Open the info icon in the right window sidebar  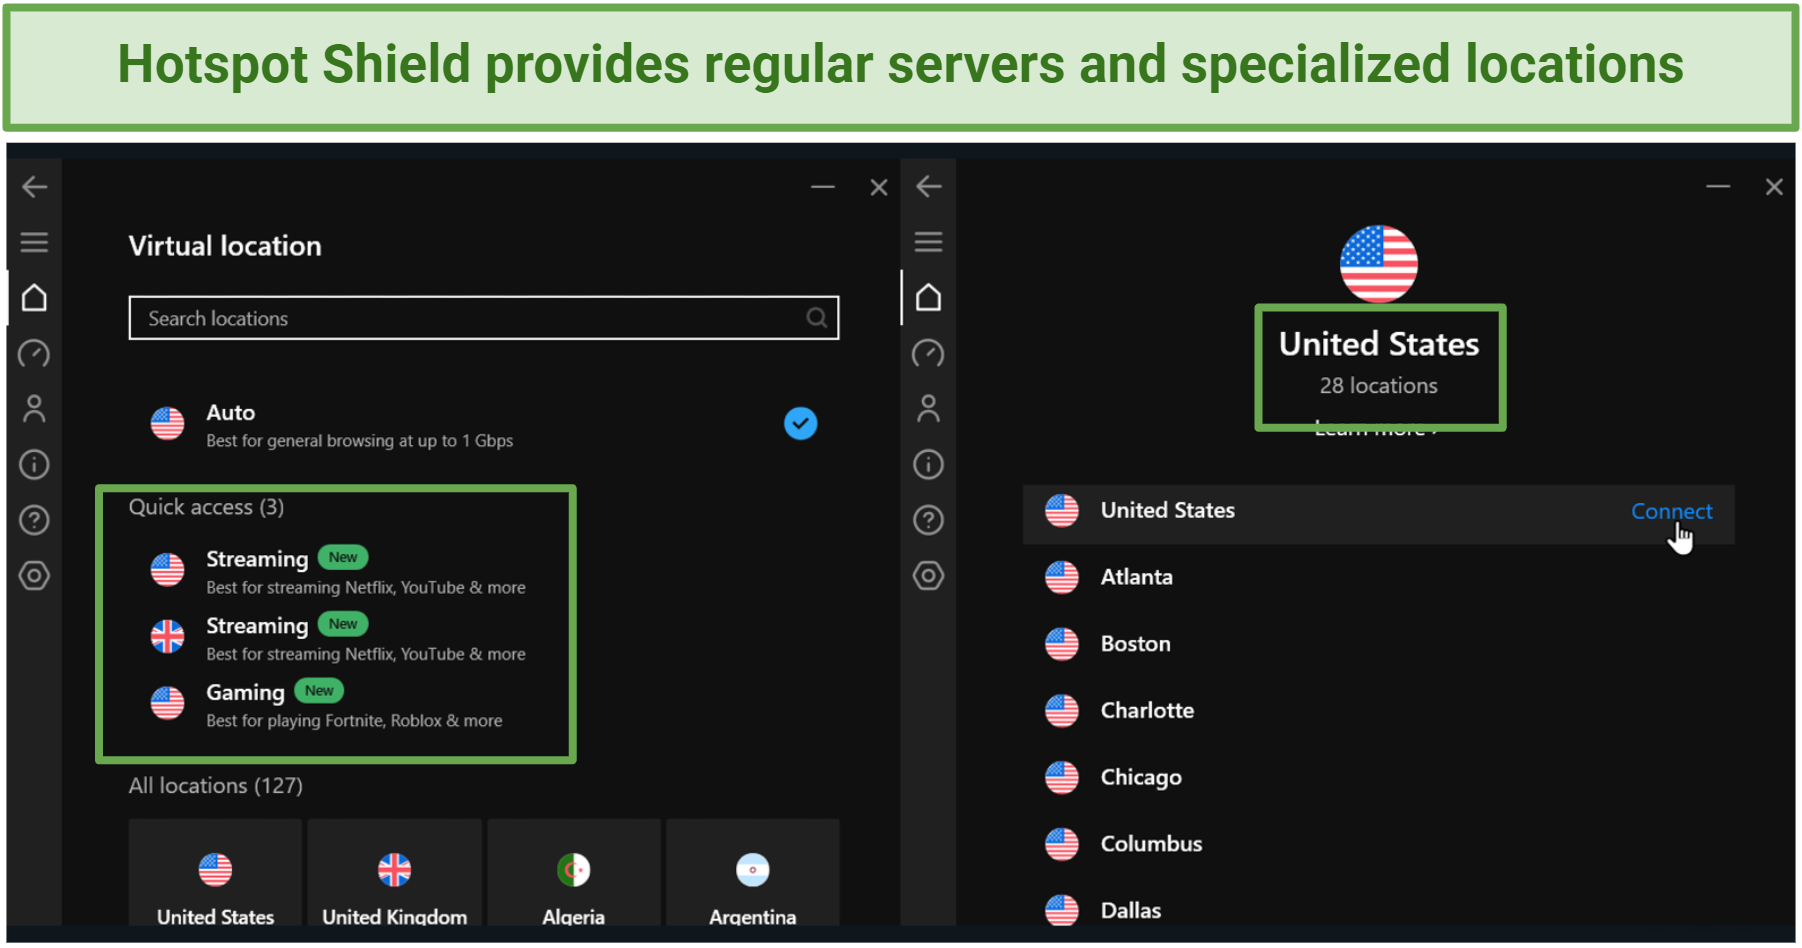pos(929,464)
